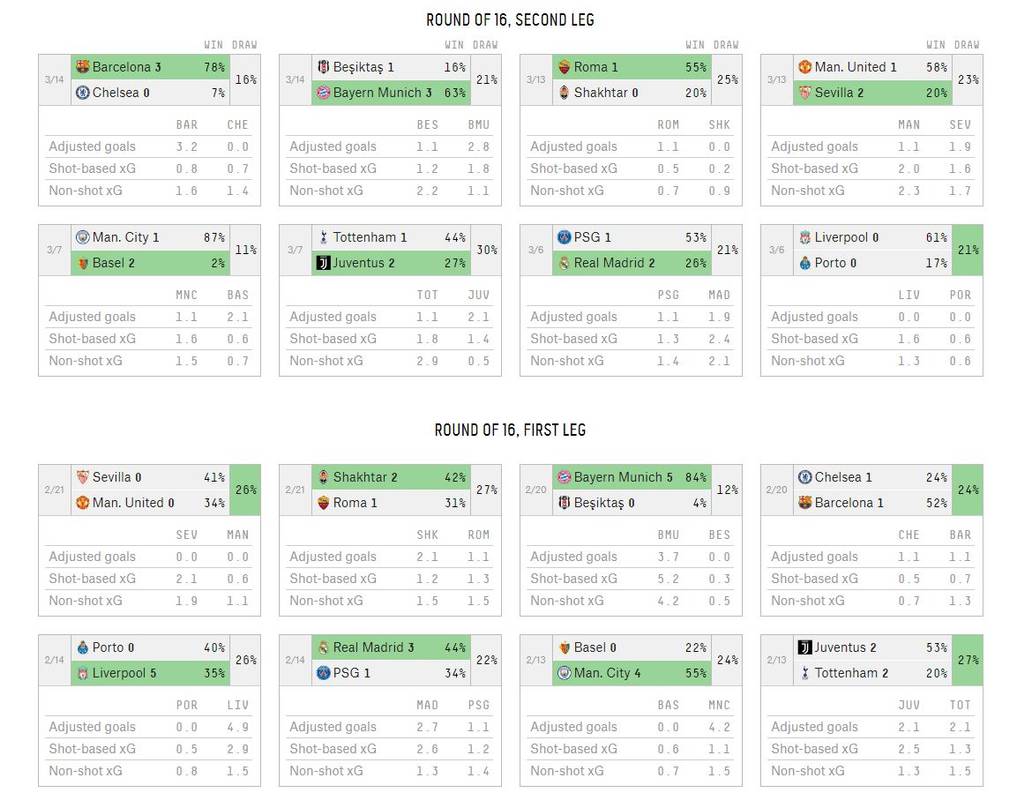Screen dimensions: 1024x812
Task: Click the Porto team name in the first-leg 0–5 loss
Action: [x=108, y=647]
